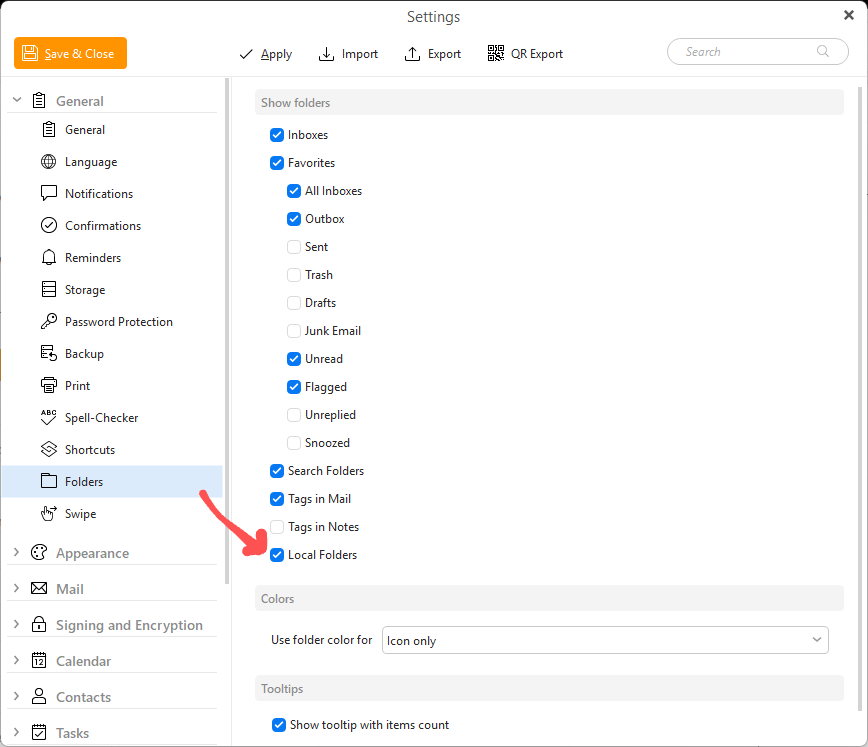Click the QR code icon in toolbar

(x=495, y=53)
